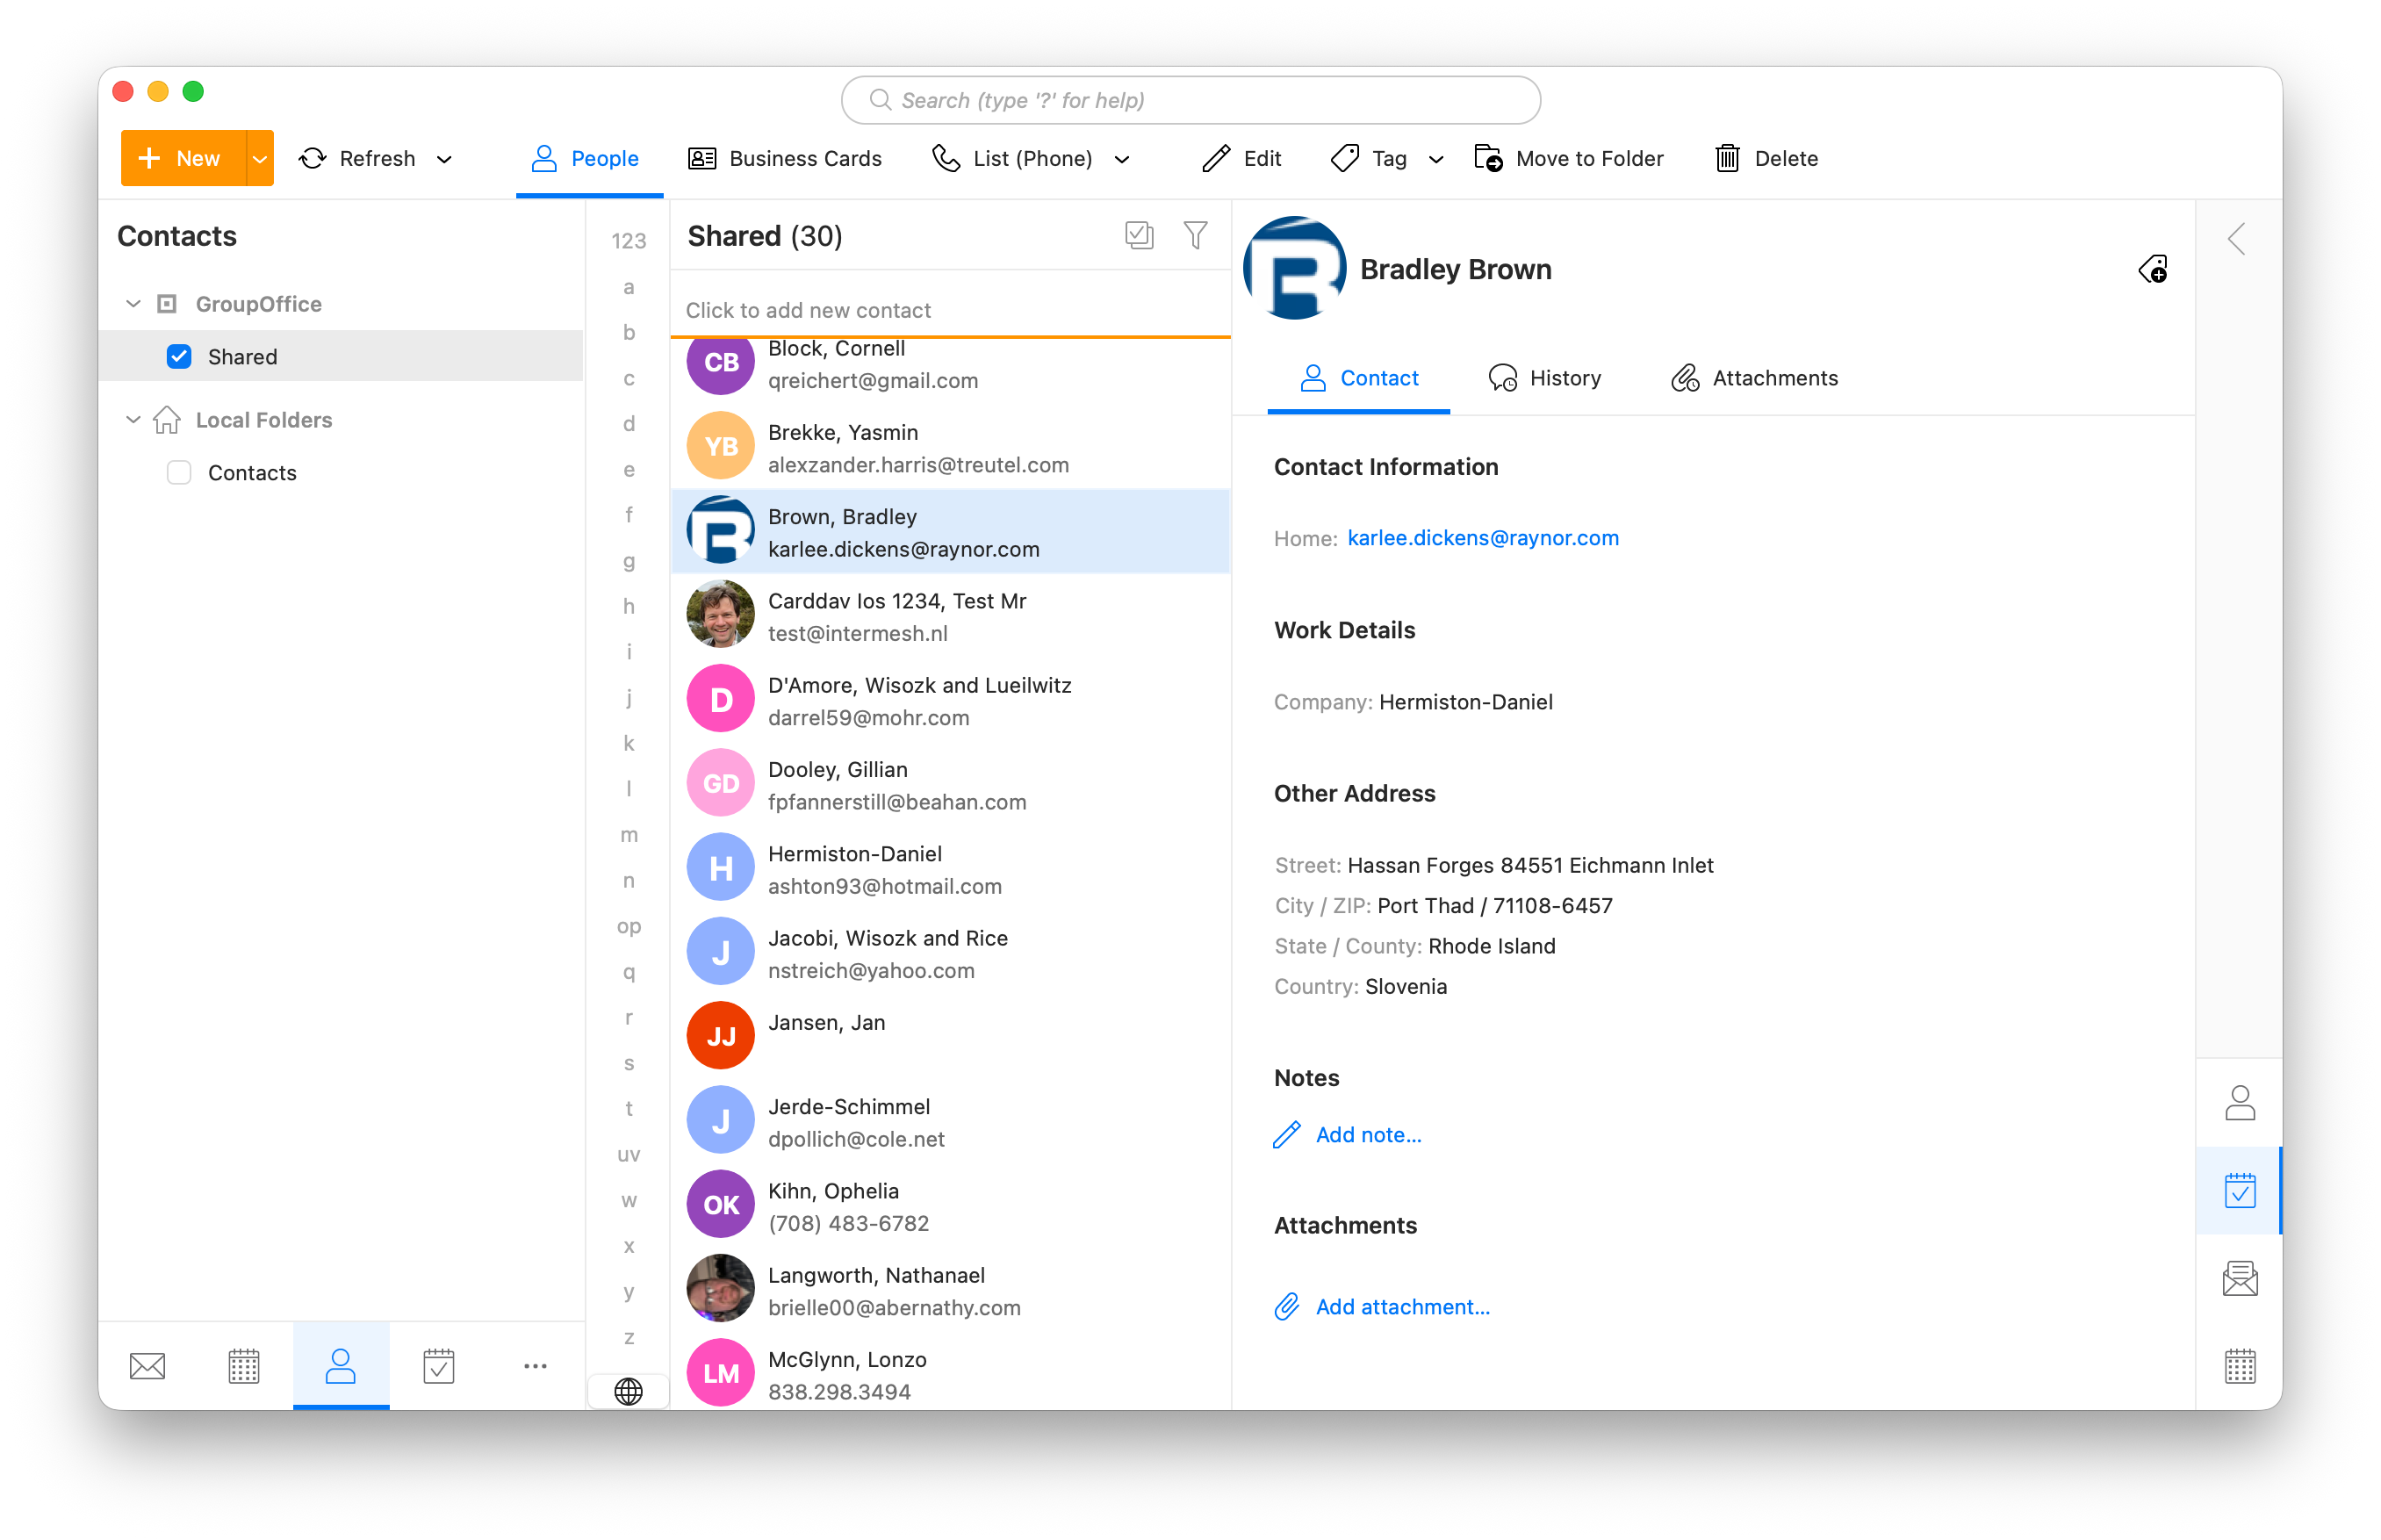Viewport: 2381px width, 1540px height.
Task: Open the envelope panel icon on right sidebar
Action: [x=2240, y=1277]
